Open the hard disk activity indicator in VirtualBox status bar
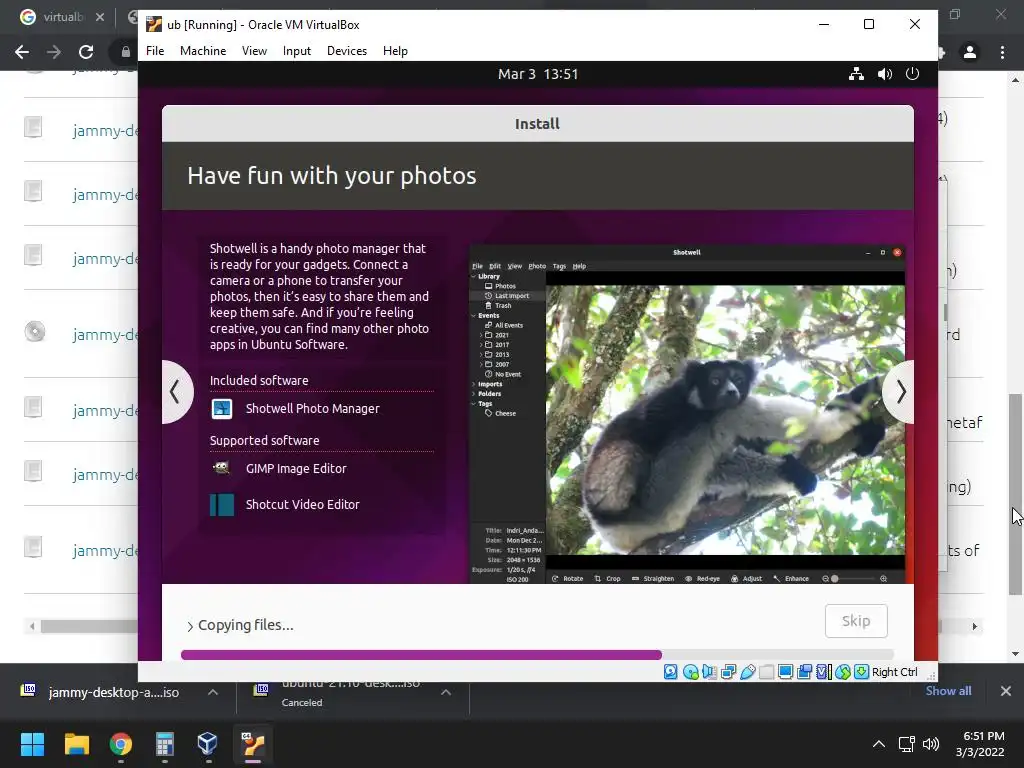Viewport: 1024px width, 768px height. pyautogui.click(x=671, y=672)
